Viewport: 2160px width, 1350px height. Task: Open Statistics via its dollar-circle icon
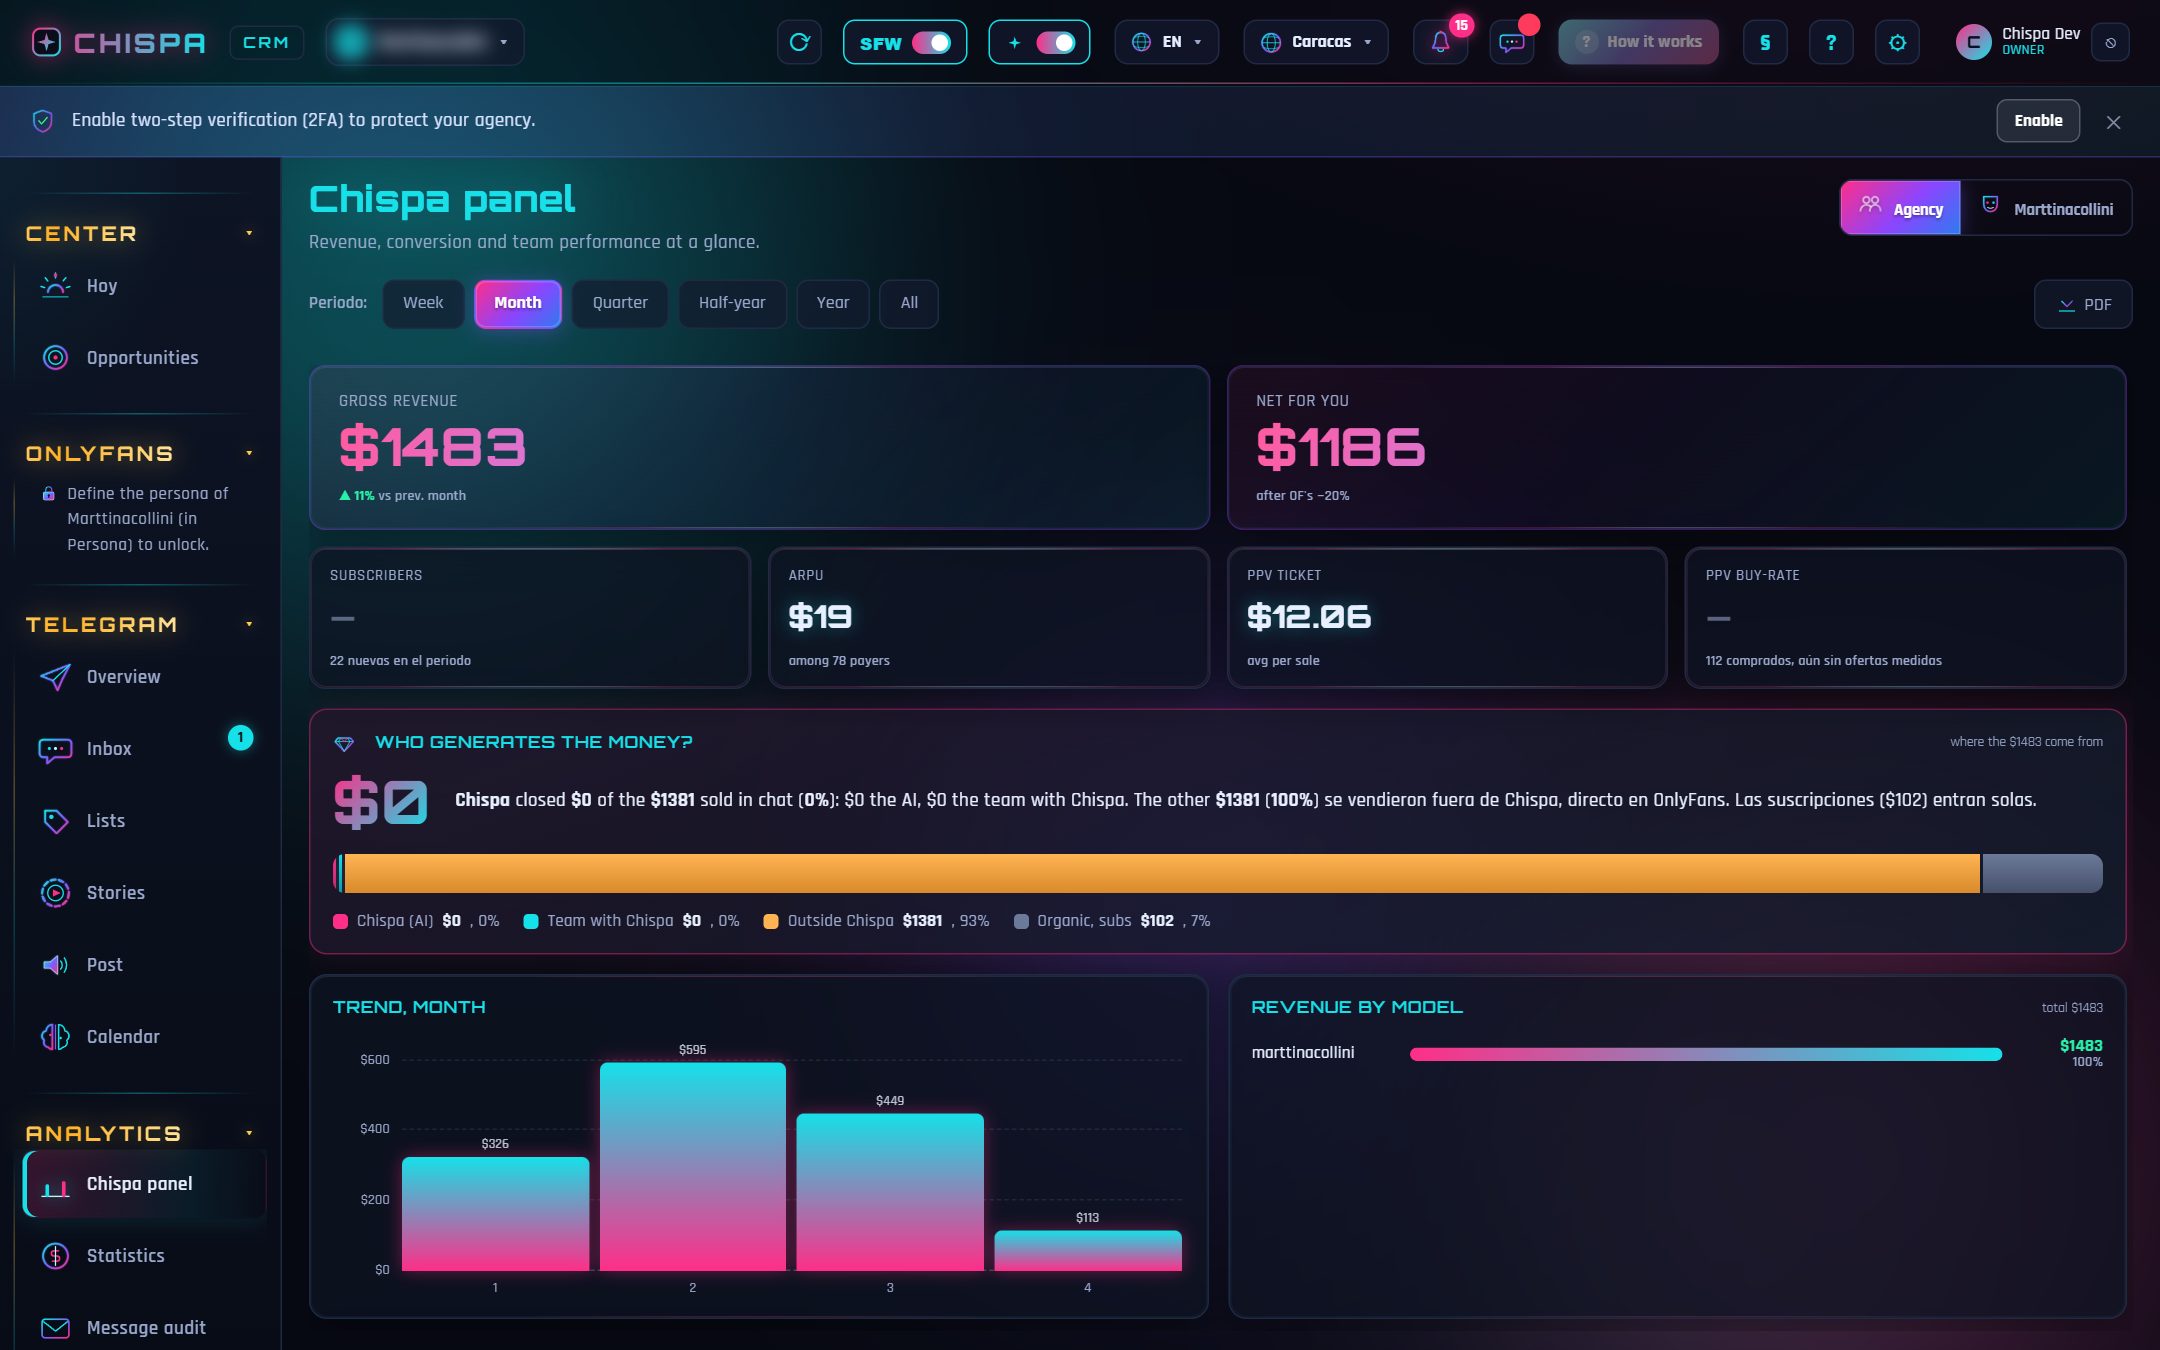pyautogui.click(x=55, y=1256)
